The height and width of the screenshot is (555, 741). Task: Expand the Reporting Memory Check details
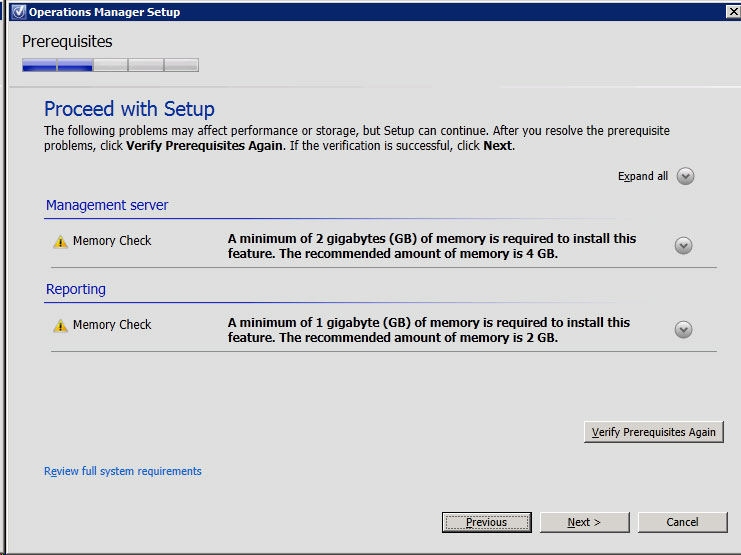pyautogui.click(x=683, y=330)
